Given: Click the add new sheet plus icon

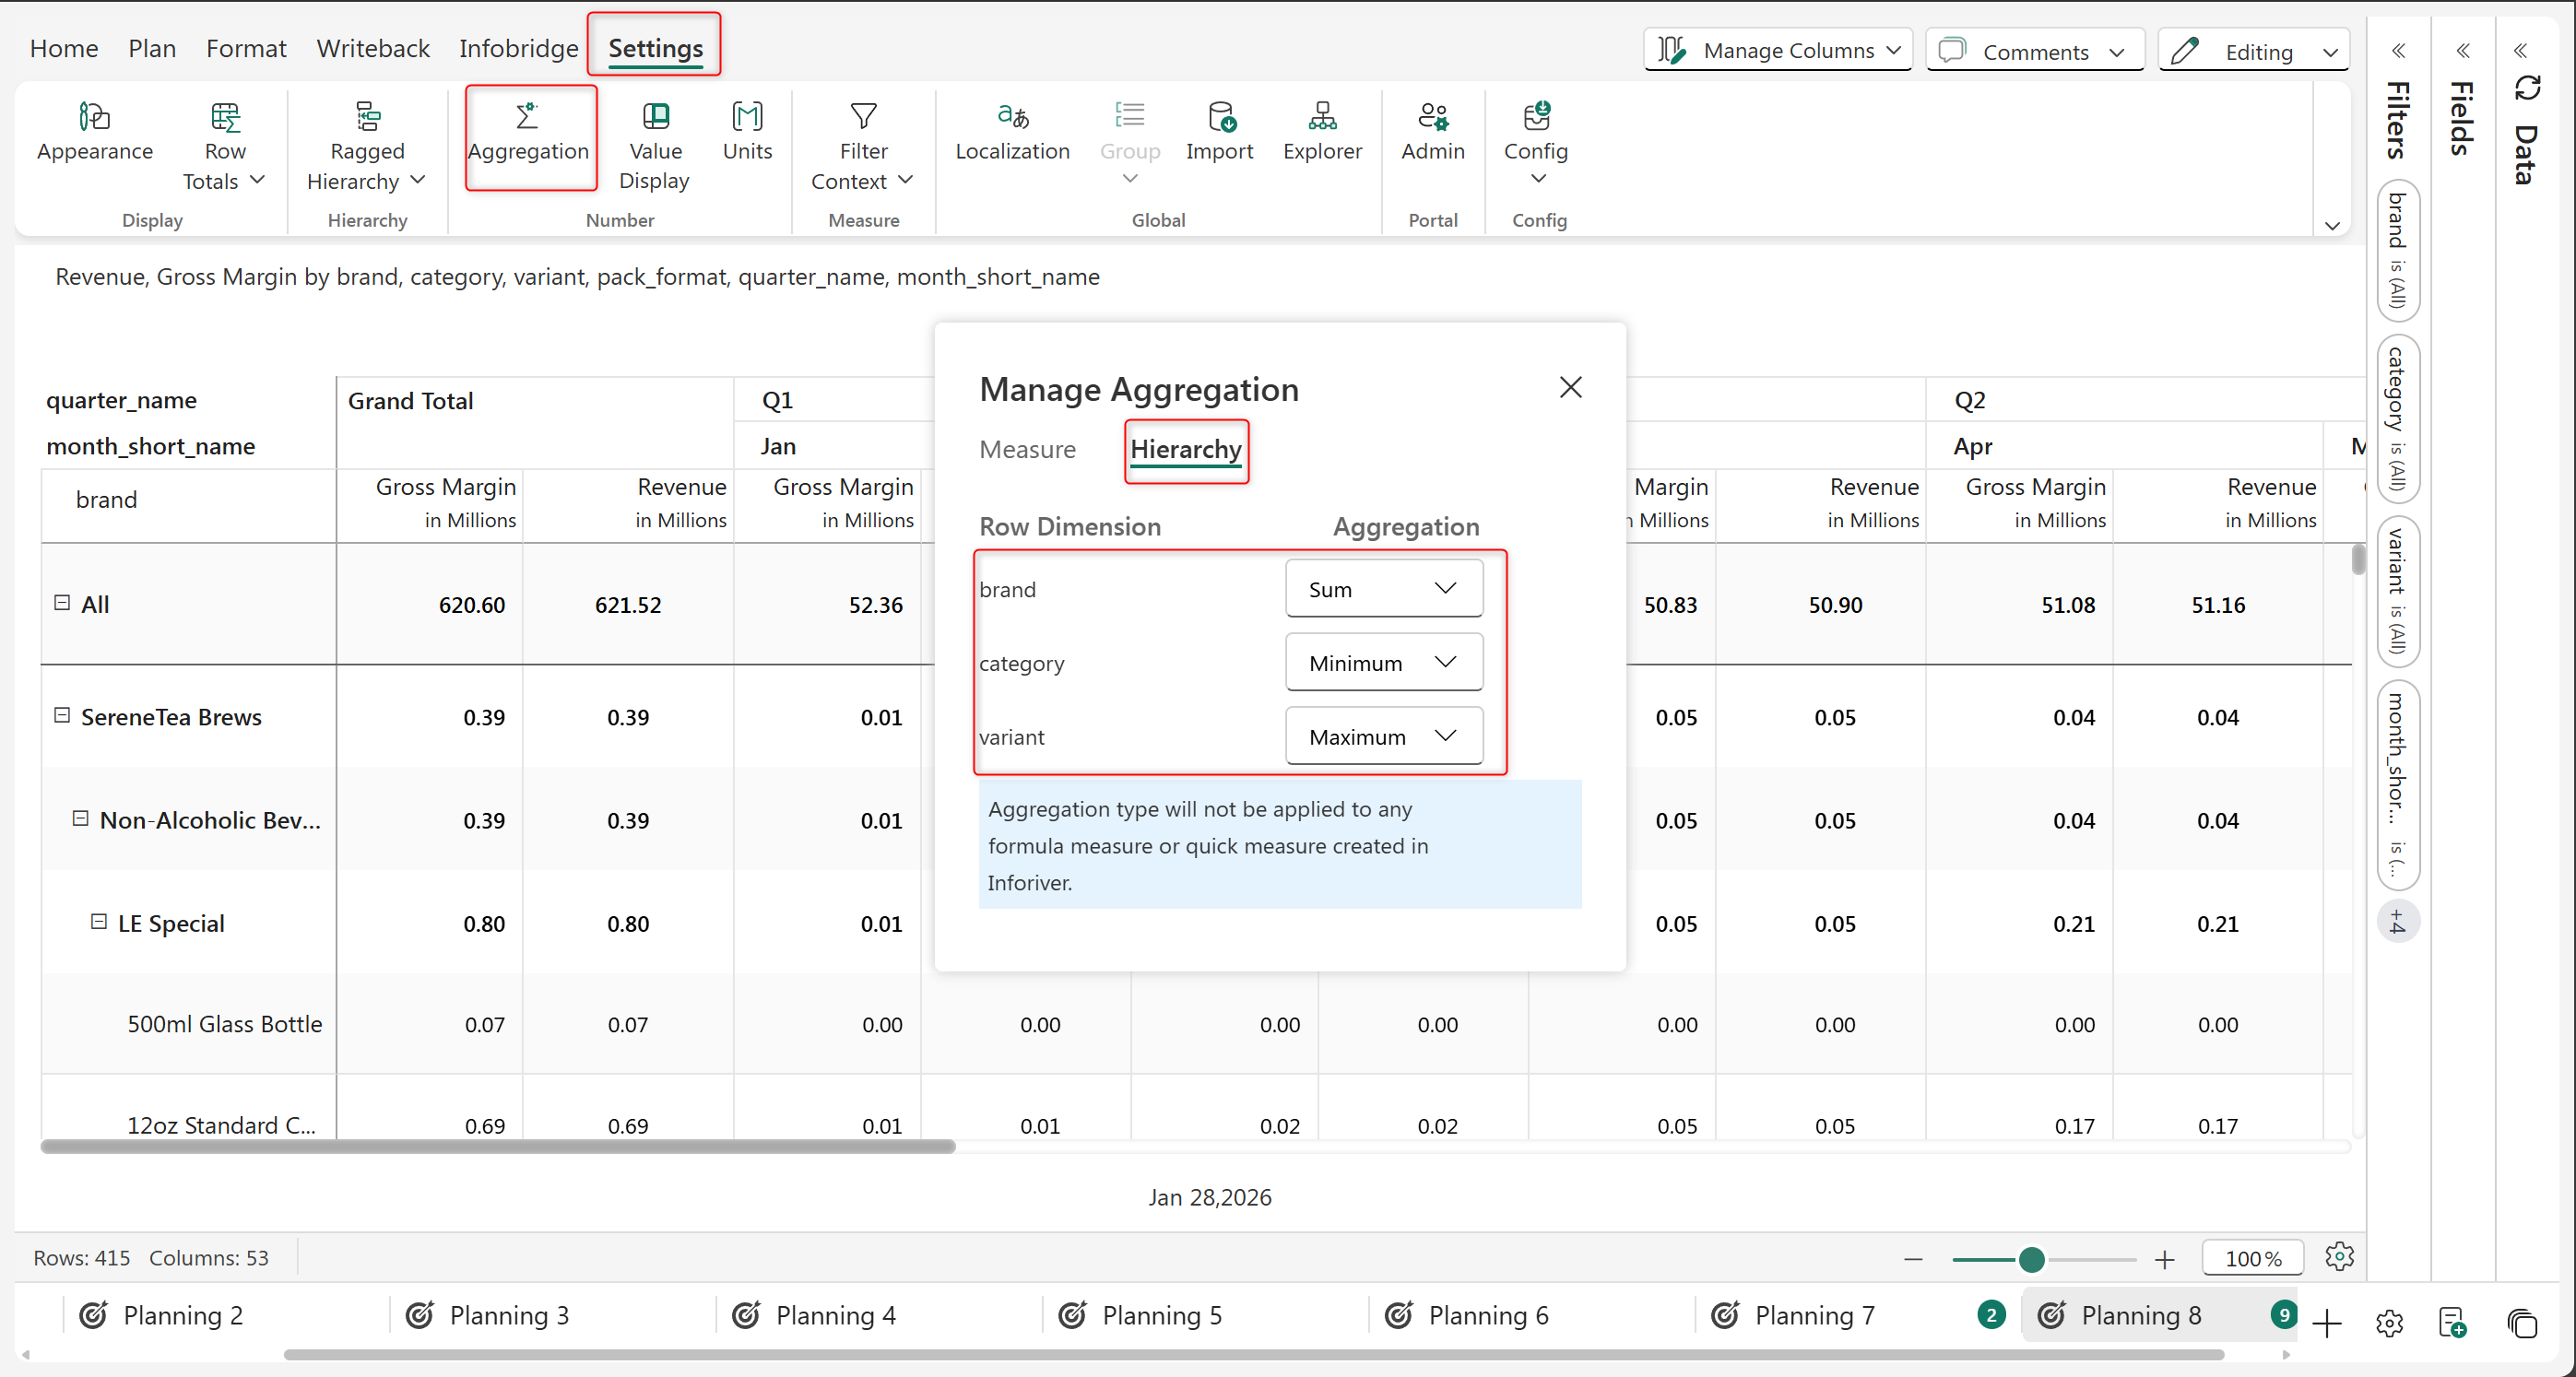Looking at the screenshot, I should 2327,1323.
